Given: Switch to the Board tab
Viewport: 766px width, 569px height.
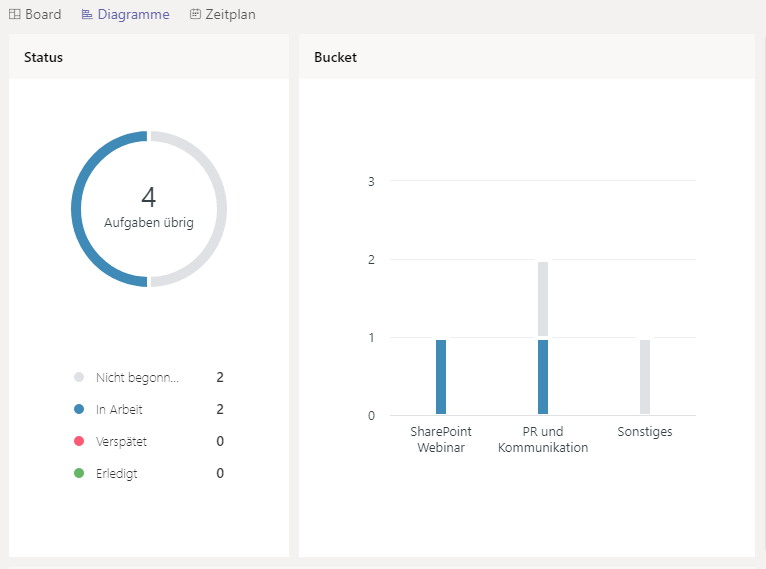Looking at the screenshot, I should point(35,14).
